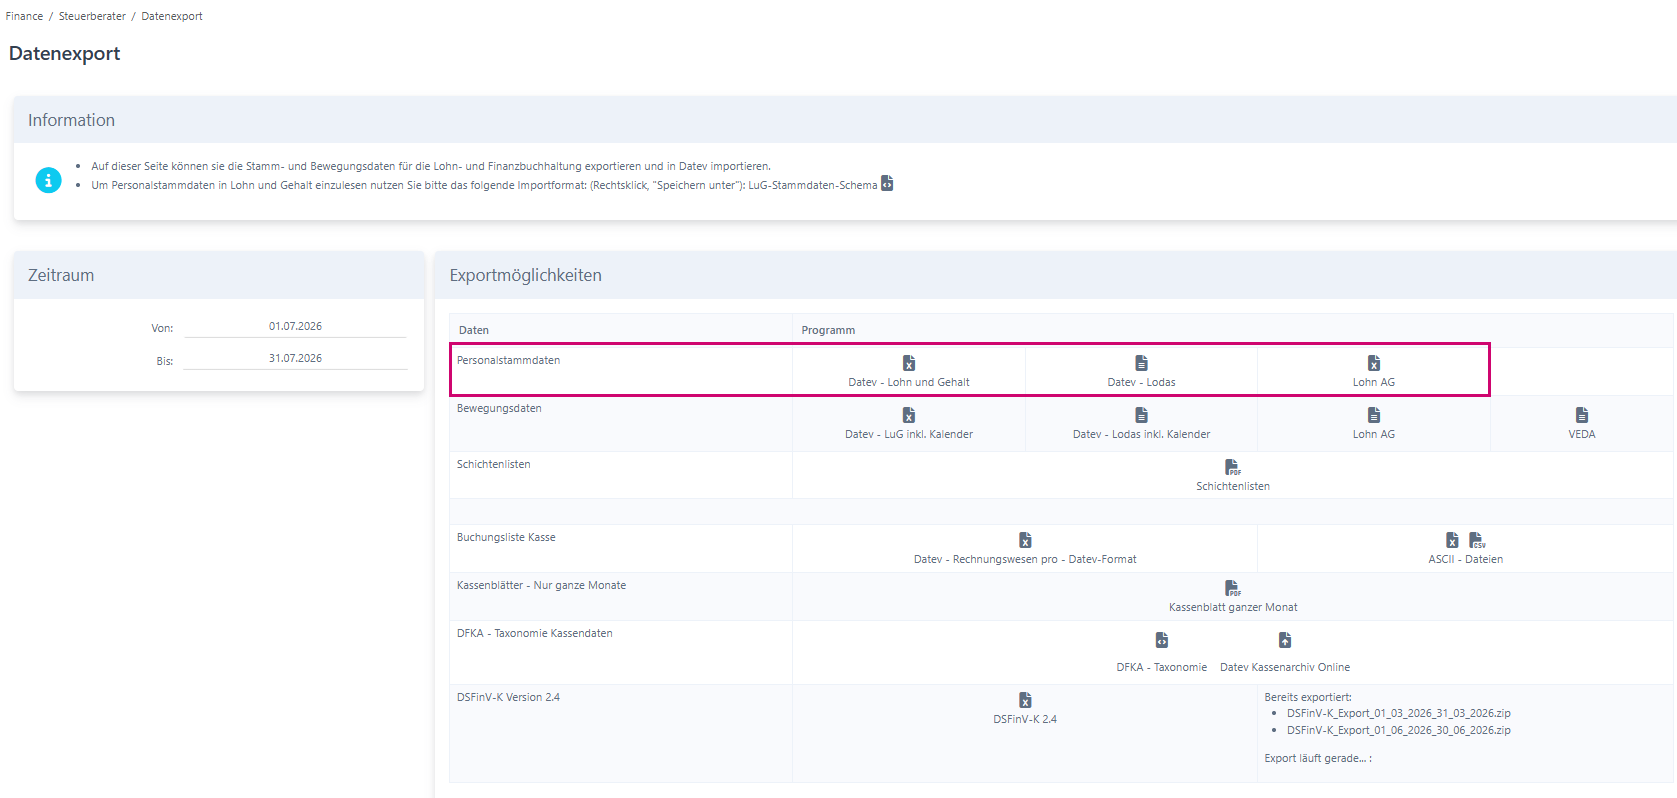The width and height of the screenshot is (1677, 798).
Task: Click Finance breadcrumb
Action: coord(24,16)
